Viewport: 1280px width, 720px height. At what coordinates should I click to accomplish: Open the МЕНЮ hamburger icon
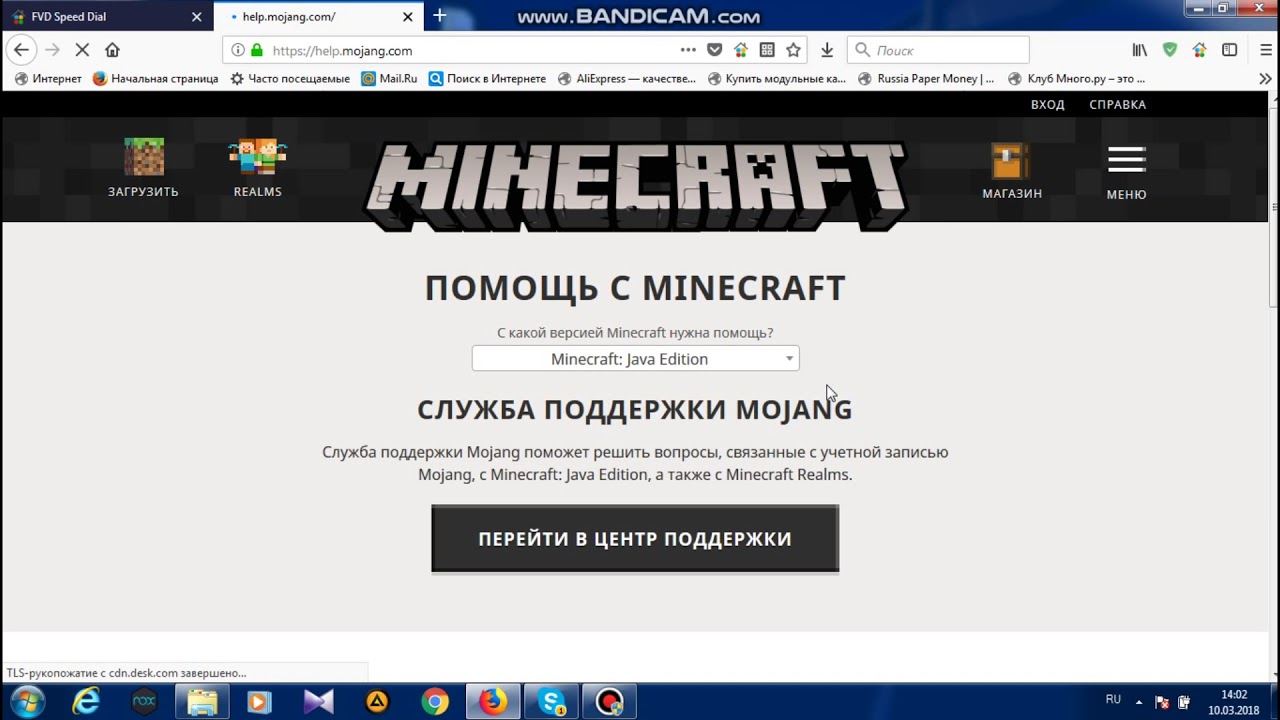(1126, 160)
